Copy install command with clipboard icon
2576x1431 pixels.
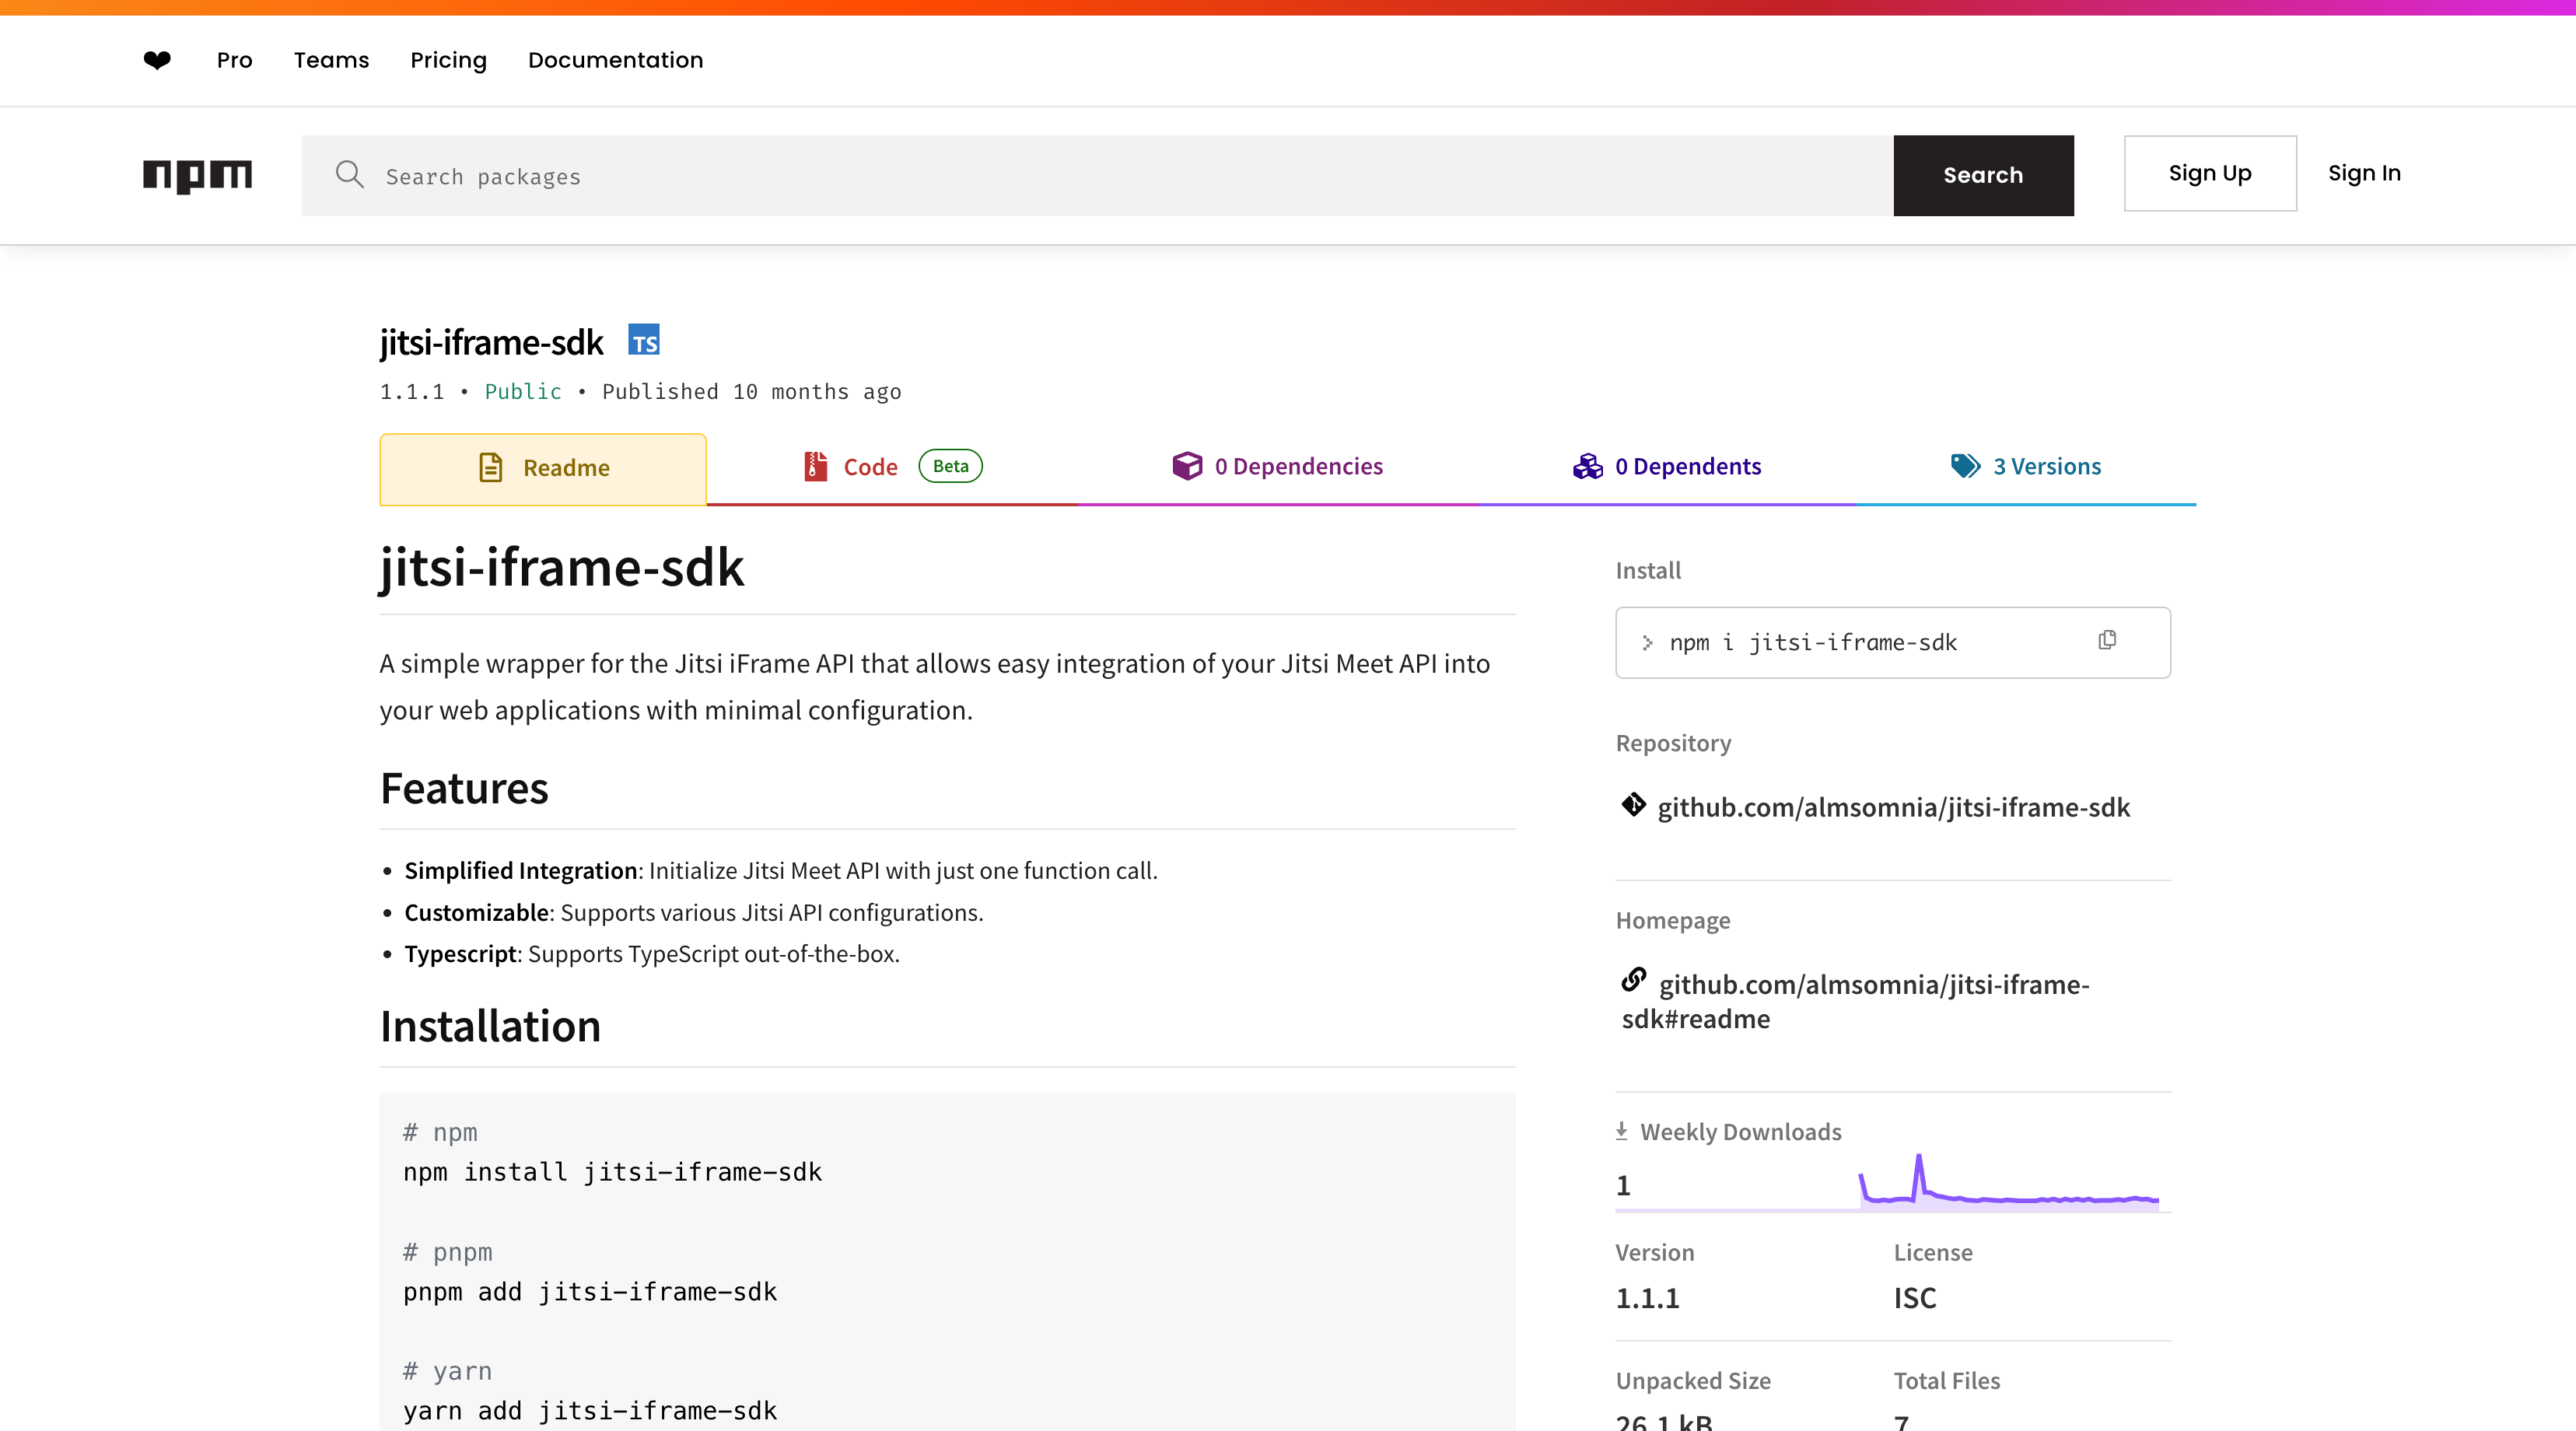2107,640
